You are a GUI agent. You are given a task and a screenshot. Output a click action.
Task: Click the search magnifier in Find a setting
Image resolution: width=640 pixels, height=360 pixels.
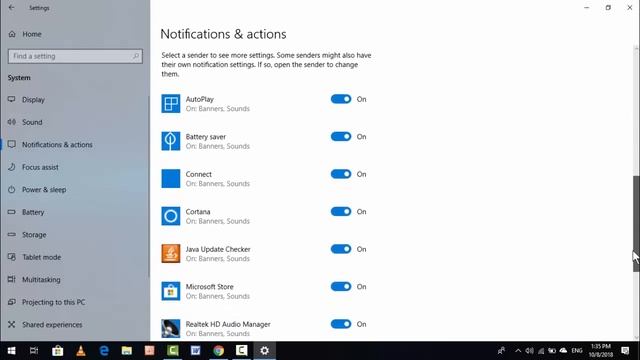[136, 56]
